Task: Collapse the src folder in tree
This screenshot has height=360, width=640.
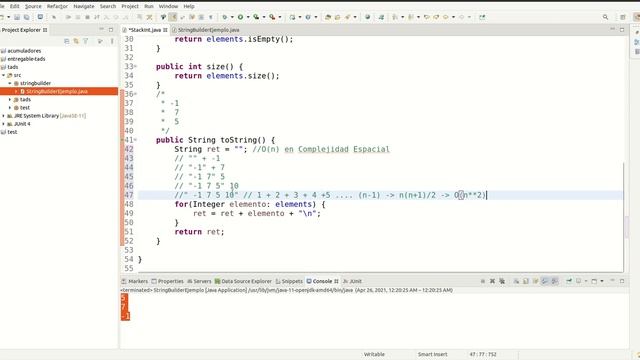Action: click(4, 75)
